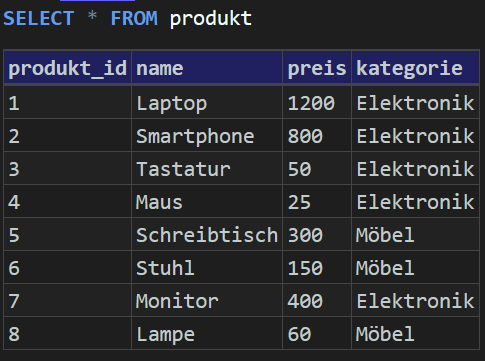The image size is (485, 361).
Task: Click produkt_id cell with value 7
Action: point(68,301)
